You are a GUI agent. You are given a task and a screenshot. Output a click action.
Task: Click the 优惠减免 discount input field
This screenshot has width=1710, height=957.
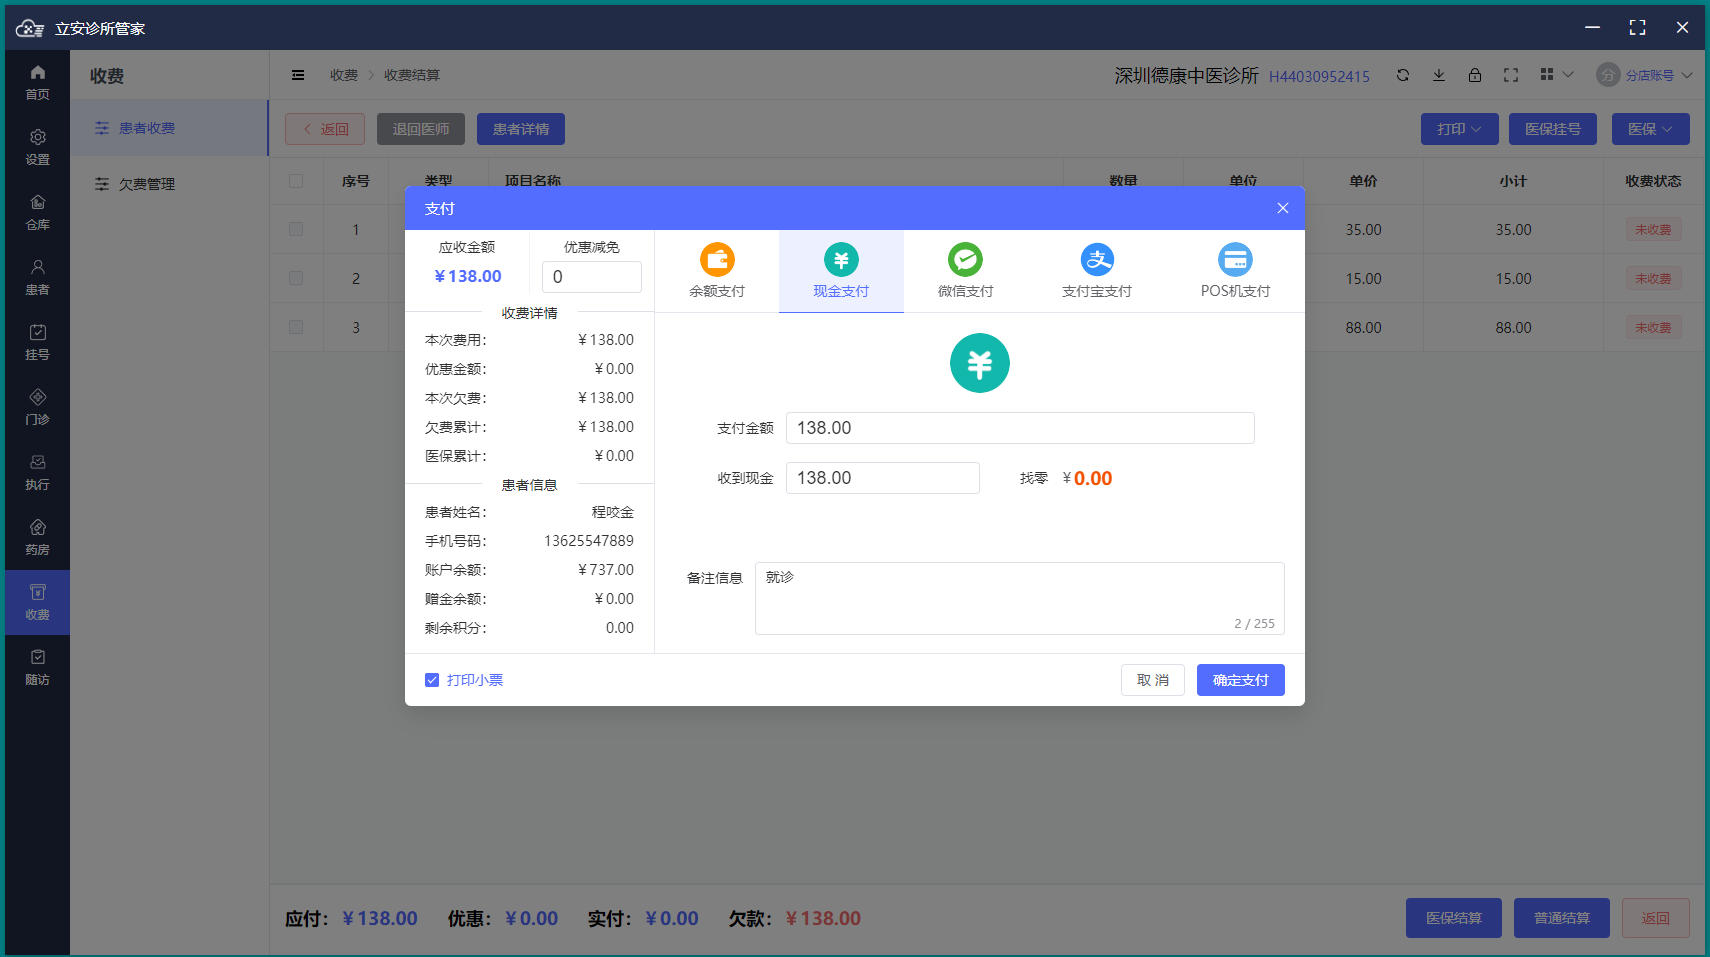click(x=592, y=277)
